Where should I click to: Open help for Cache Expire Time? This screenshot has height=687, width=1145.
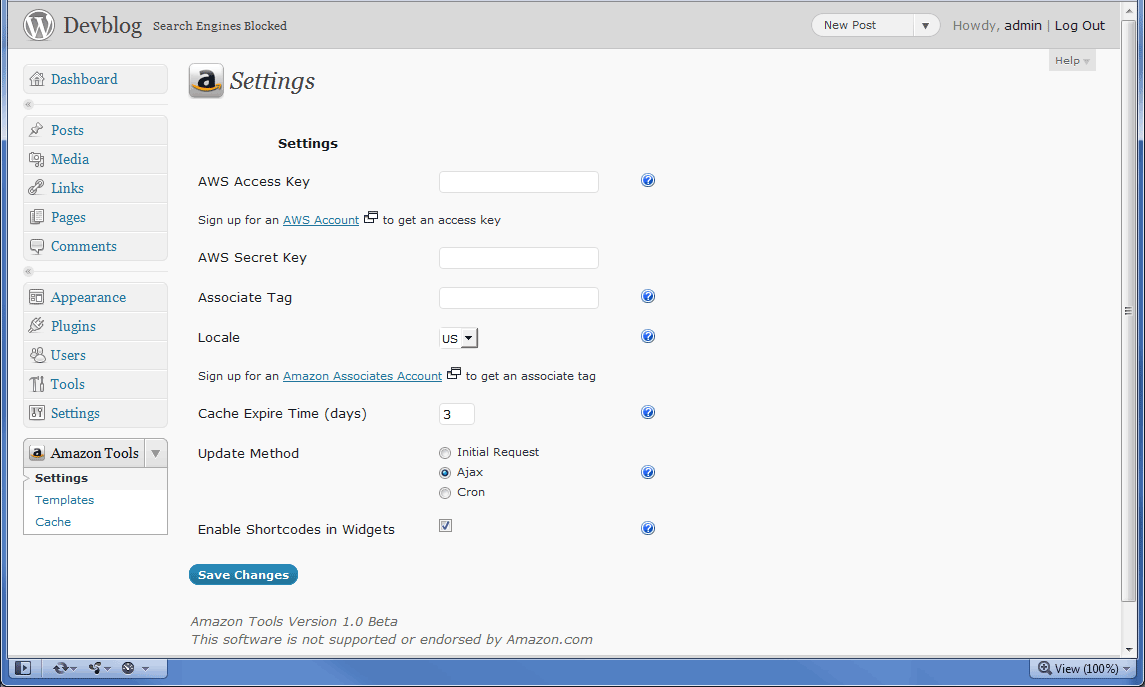click(648, 412)
